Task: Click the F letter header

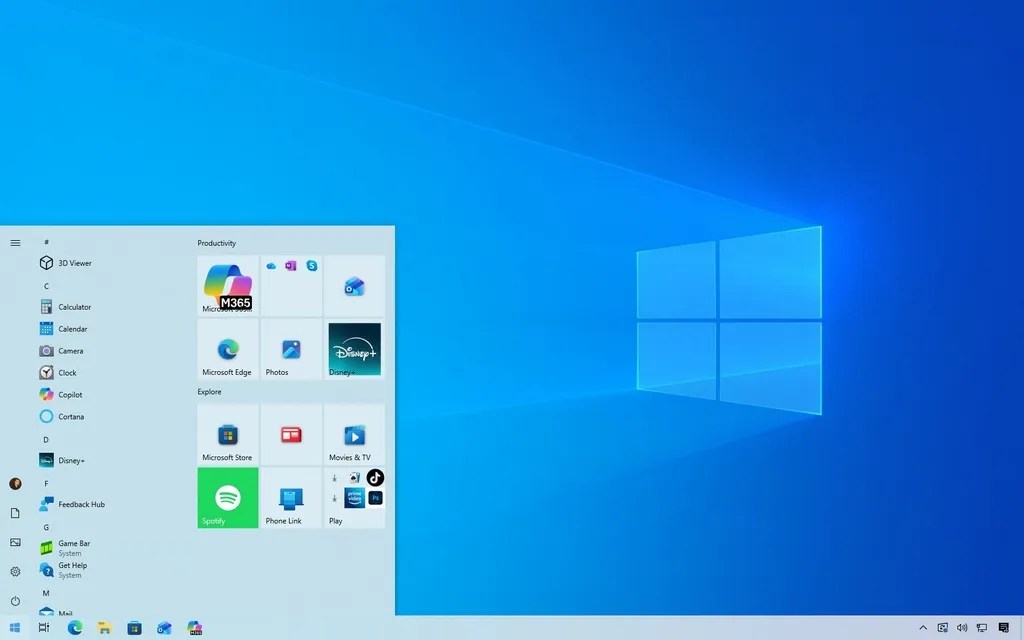Action: (46, 483)
